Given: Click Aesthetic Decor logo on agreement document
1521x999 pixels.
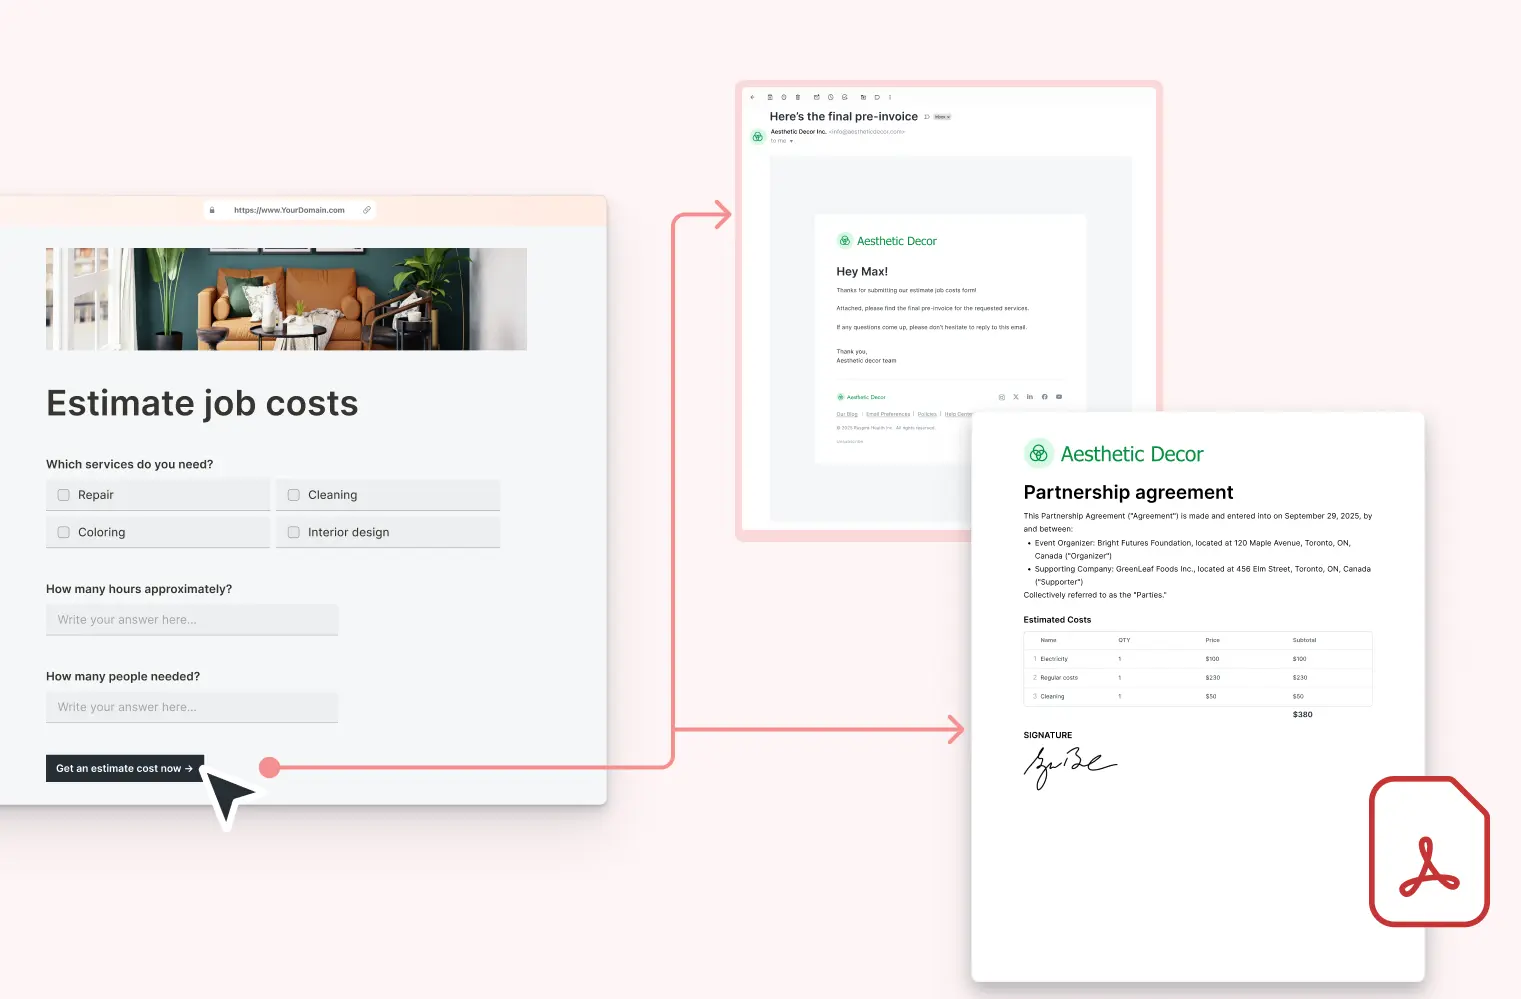Looking at the screenshot, I should [x=1114, y=454].
